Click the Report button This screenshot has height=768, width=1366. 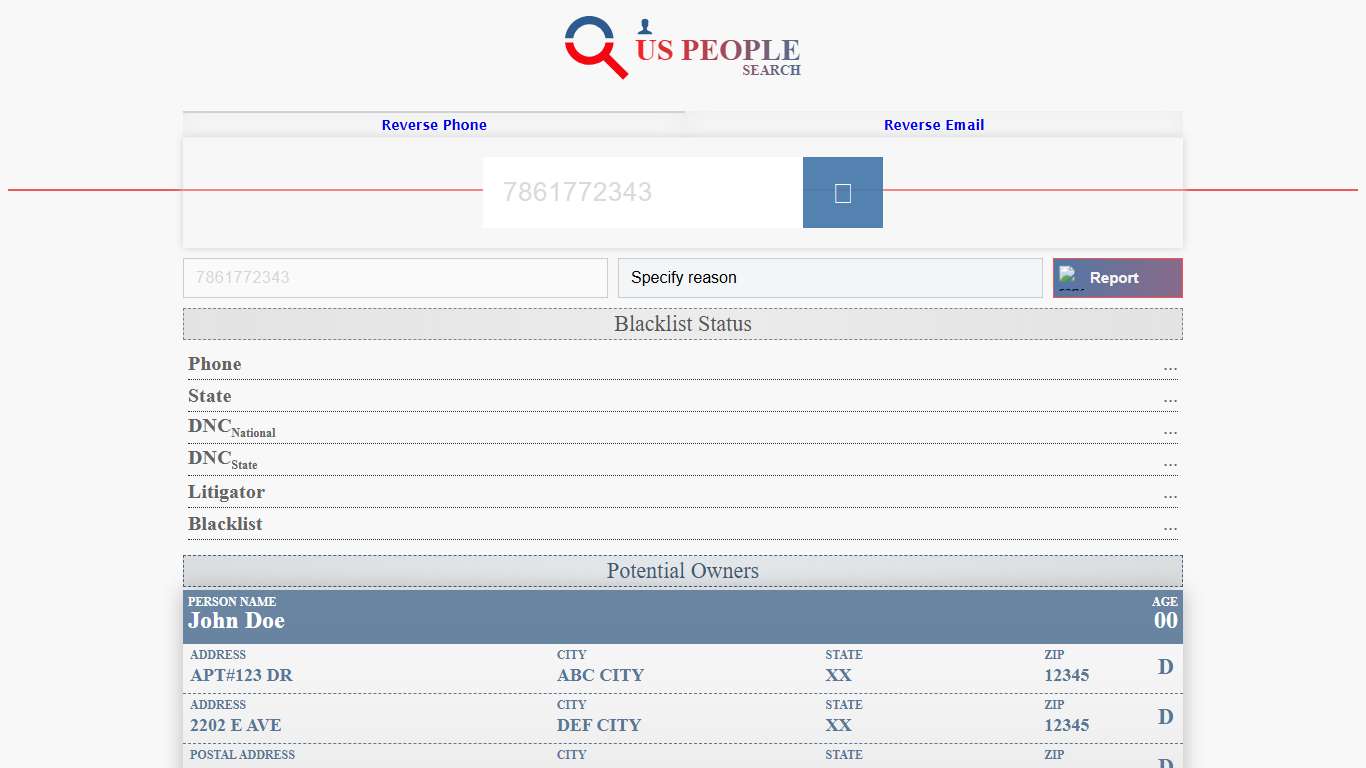click(x=1117, y=277)
